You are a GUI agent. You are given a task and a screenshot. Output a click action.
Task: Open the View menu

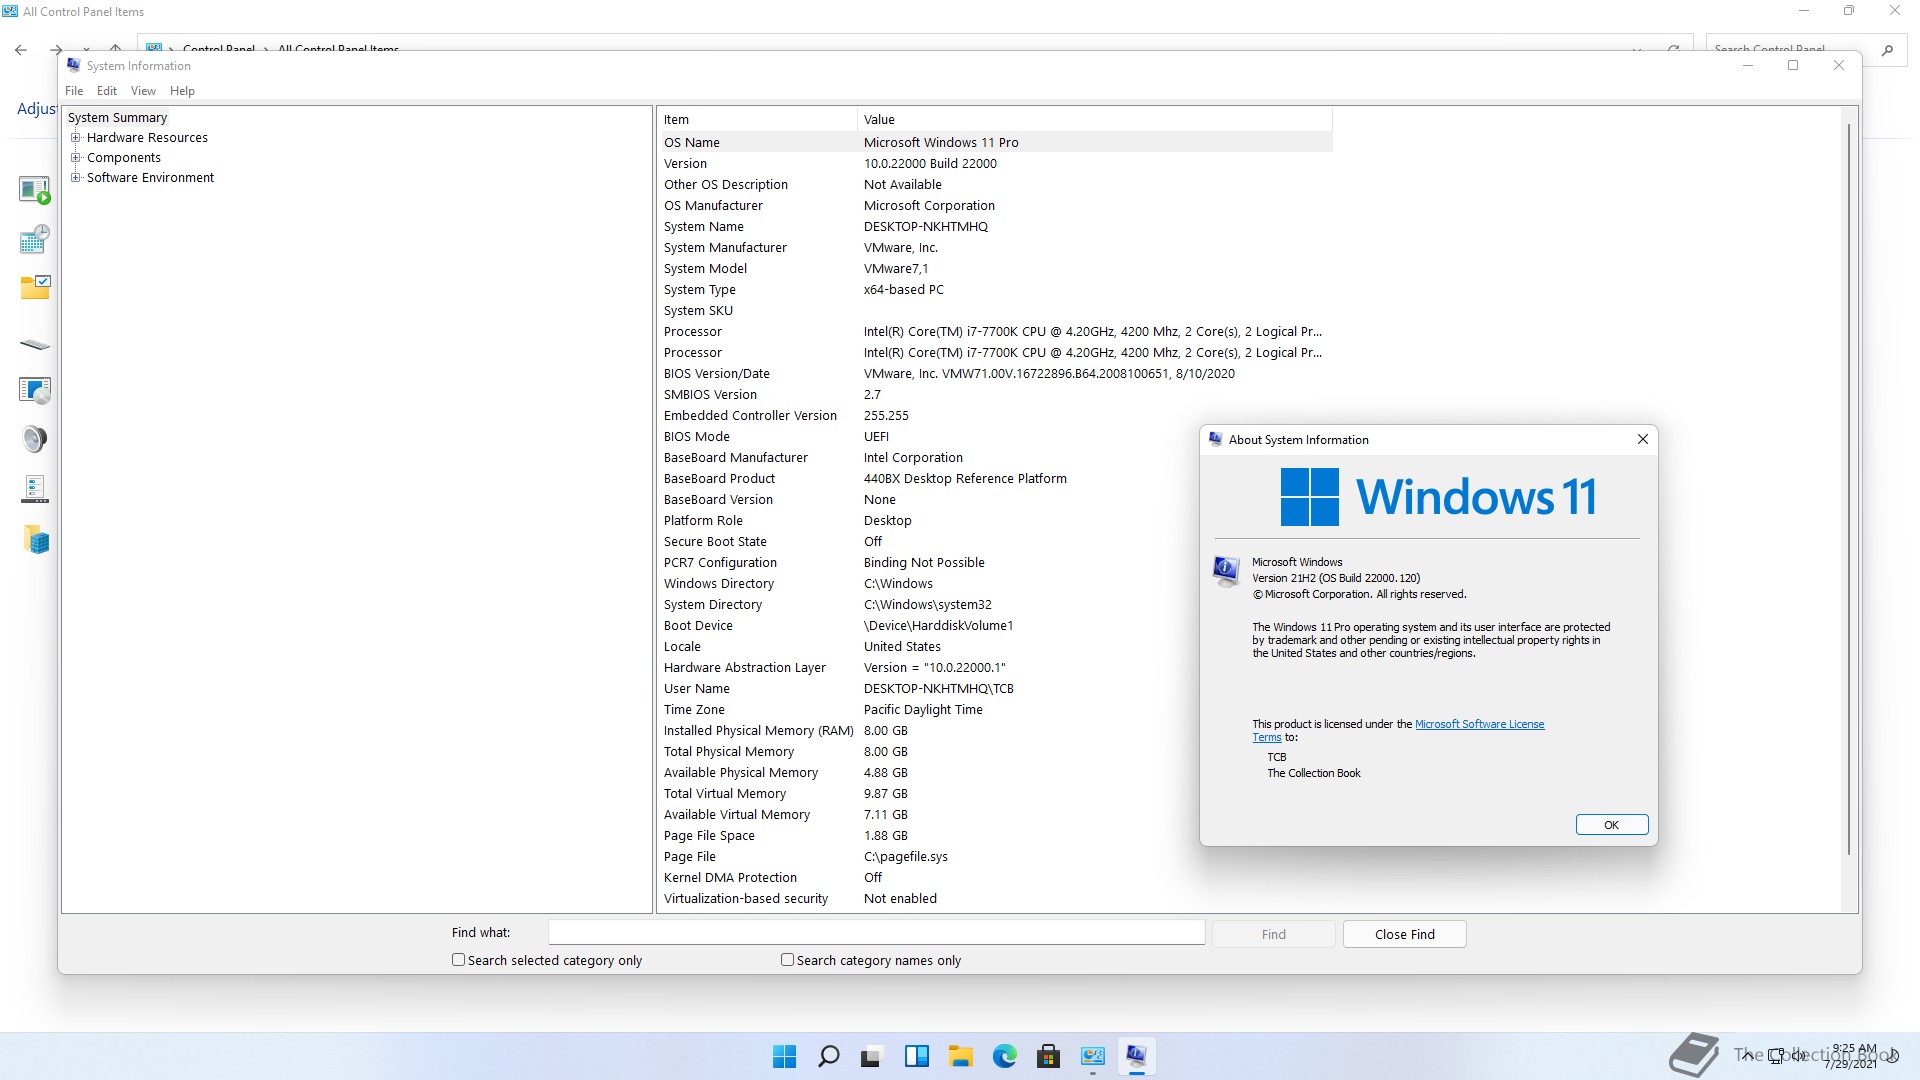(x=143, y=91)
